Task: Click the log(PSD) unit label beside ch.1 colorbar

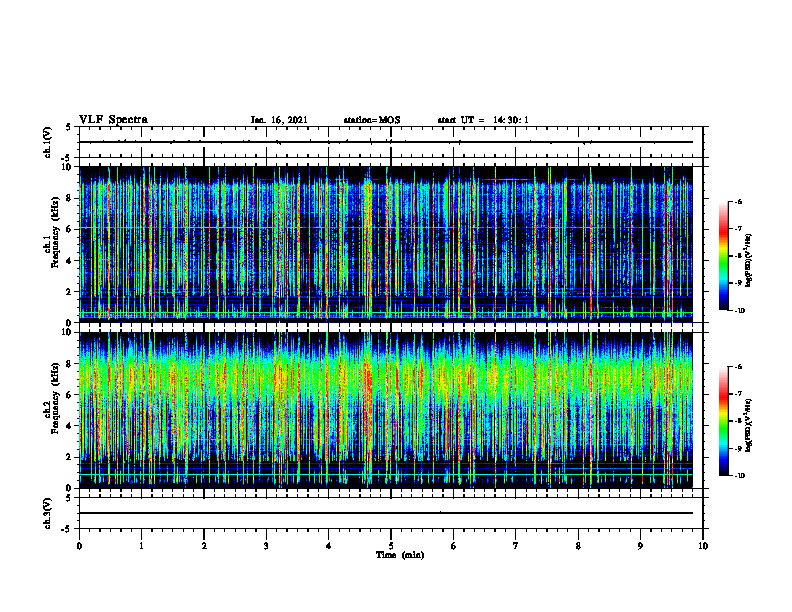Action: [x=749, y=261]
